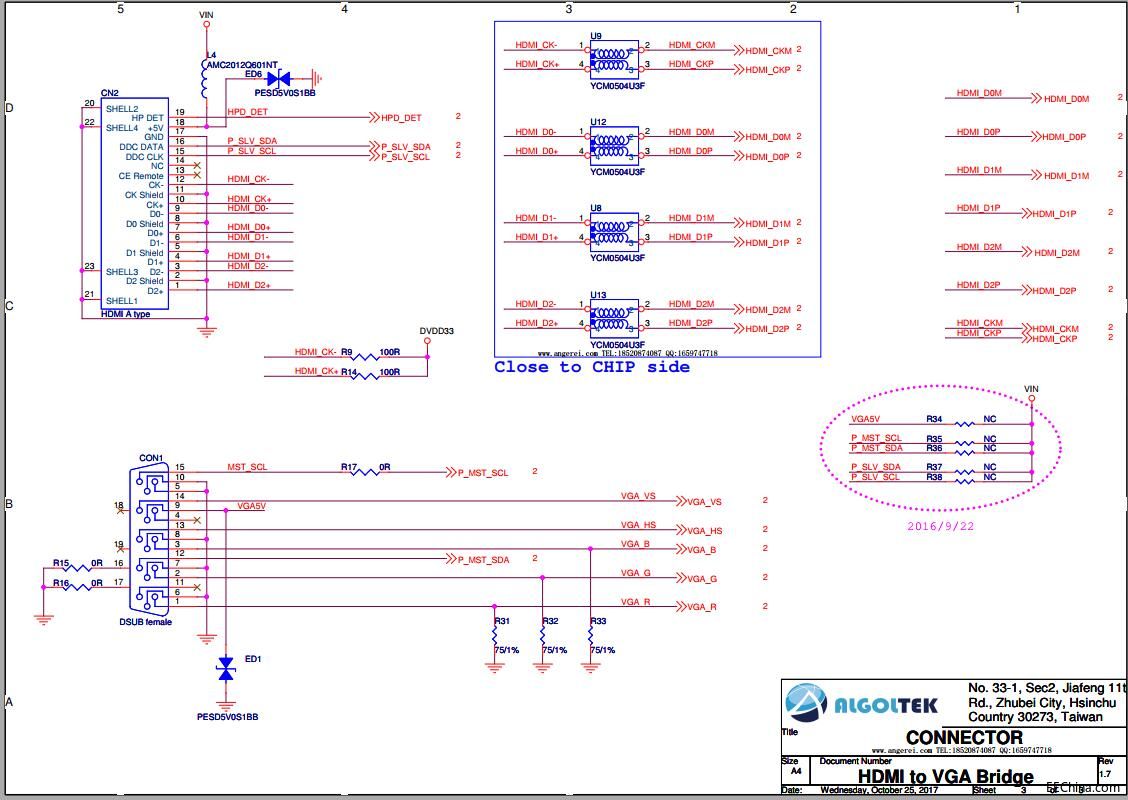
Task: Select the U12 common mode choke symbol
Action: 614,146
